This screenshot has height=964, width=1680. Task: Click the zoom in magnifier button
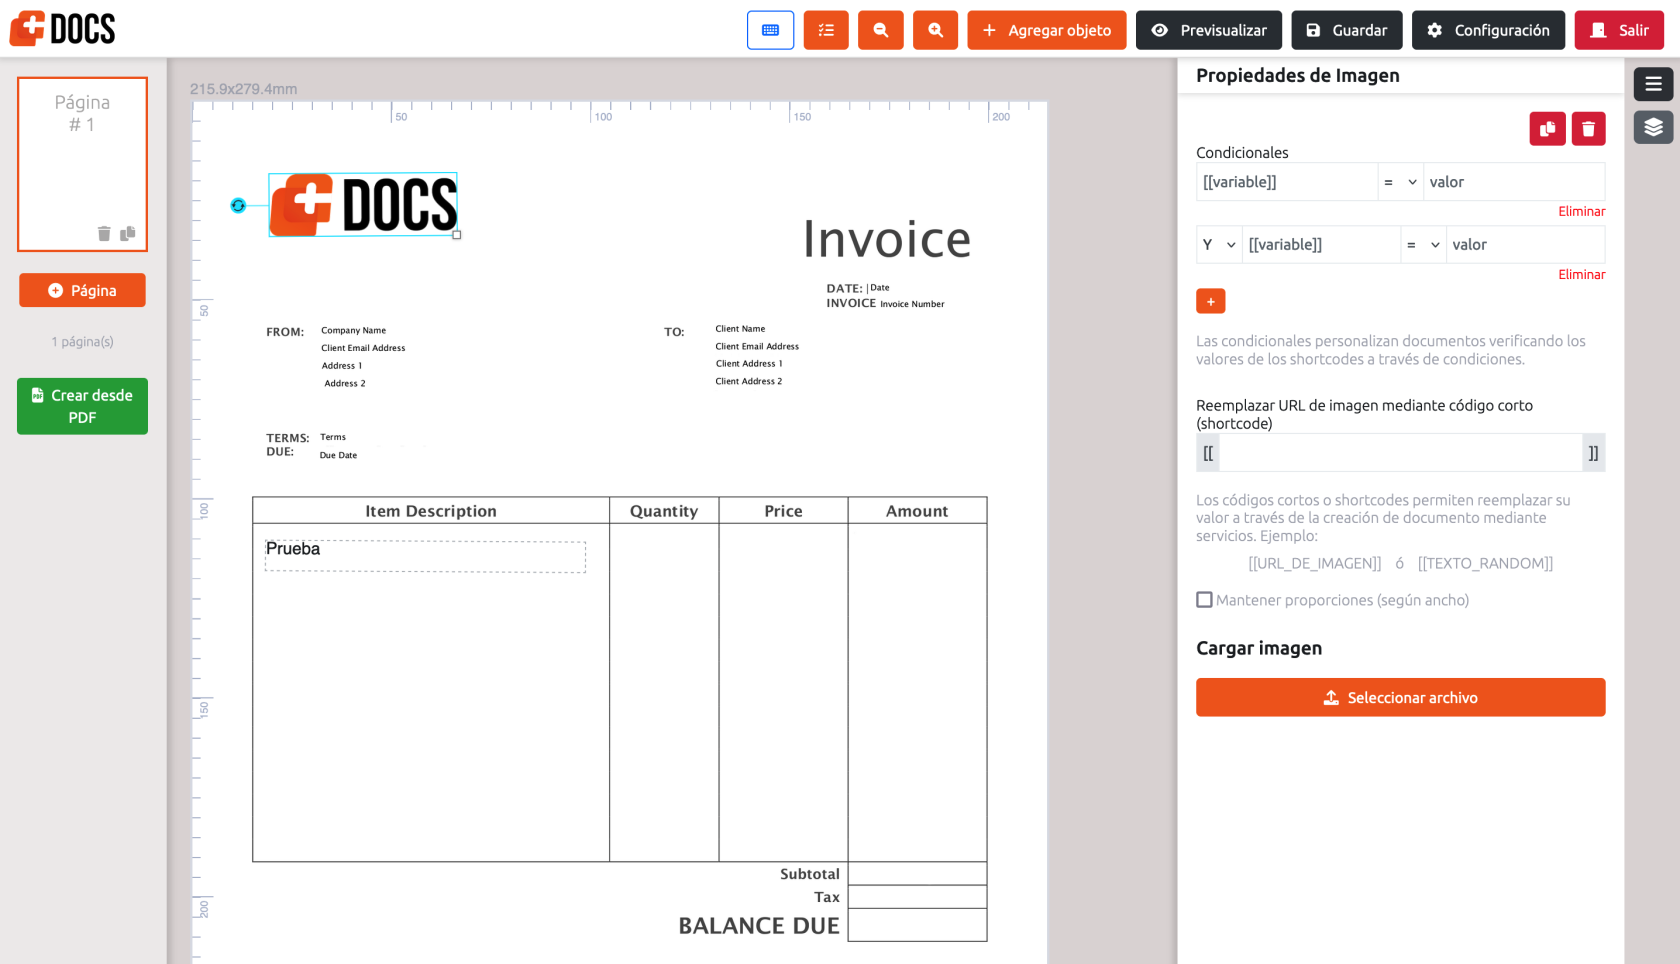coord(935,30)
